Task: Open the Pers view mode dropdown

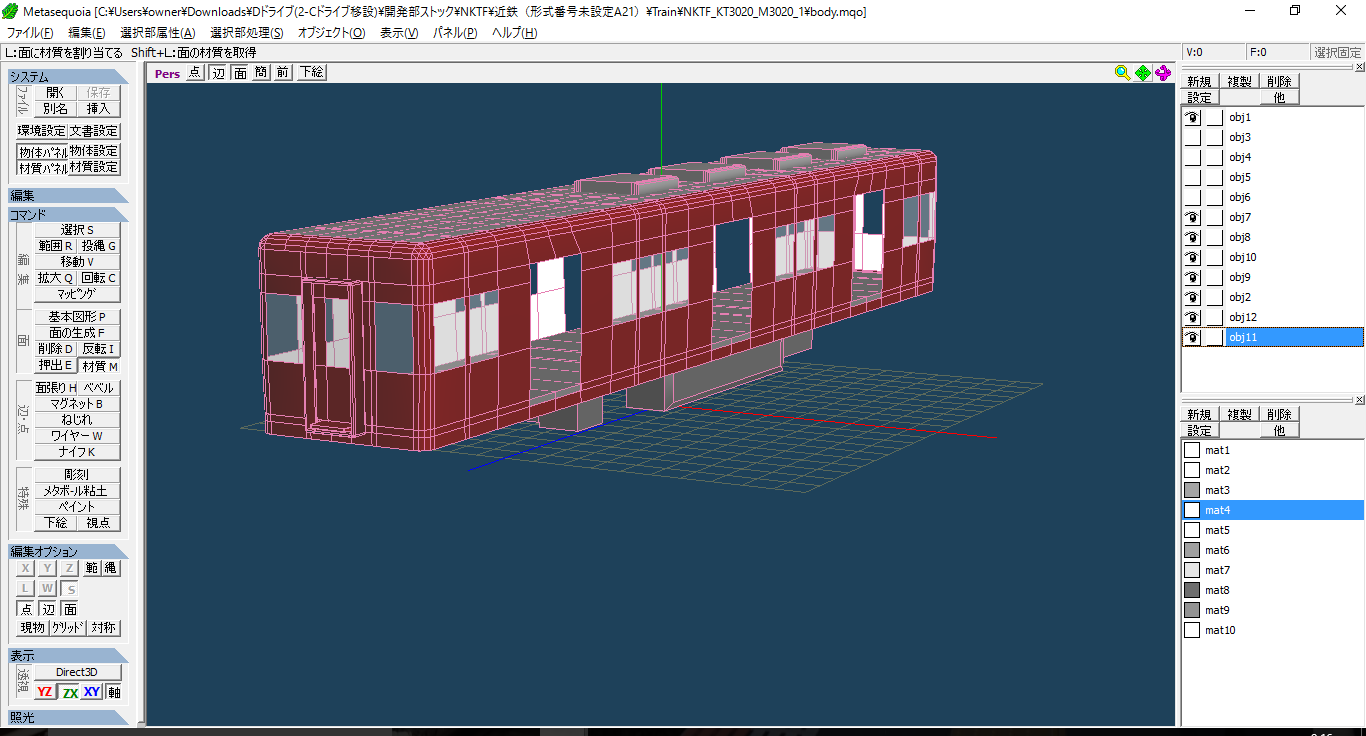Action: pos(167,73)
